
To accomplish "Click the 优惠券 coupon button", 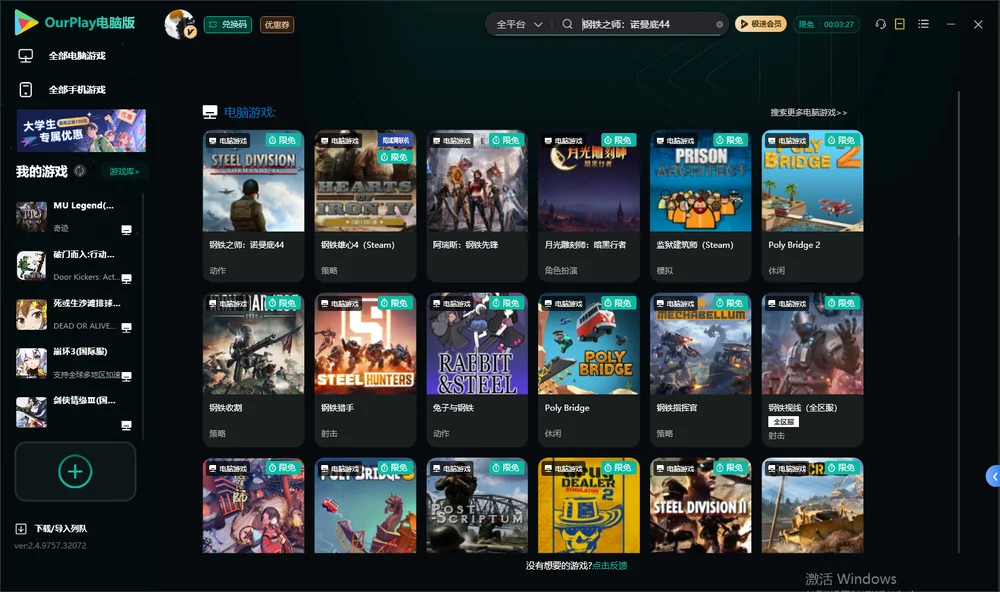I will tap(277, 25).
